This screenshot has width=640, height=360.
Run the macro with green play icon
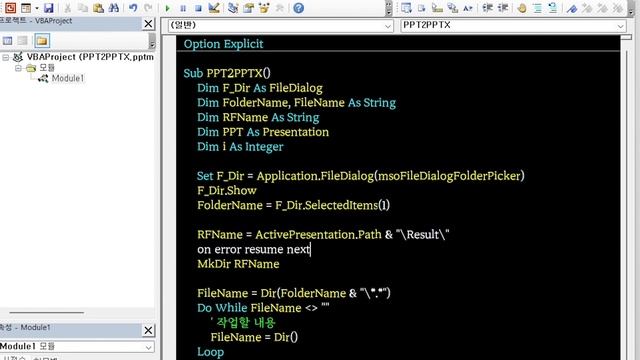[167, 8]
